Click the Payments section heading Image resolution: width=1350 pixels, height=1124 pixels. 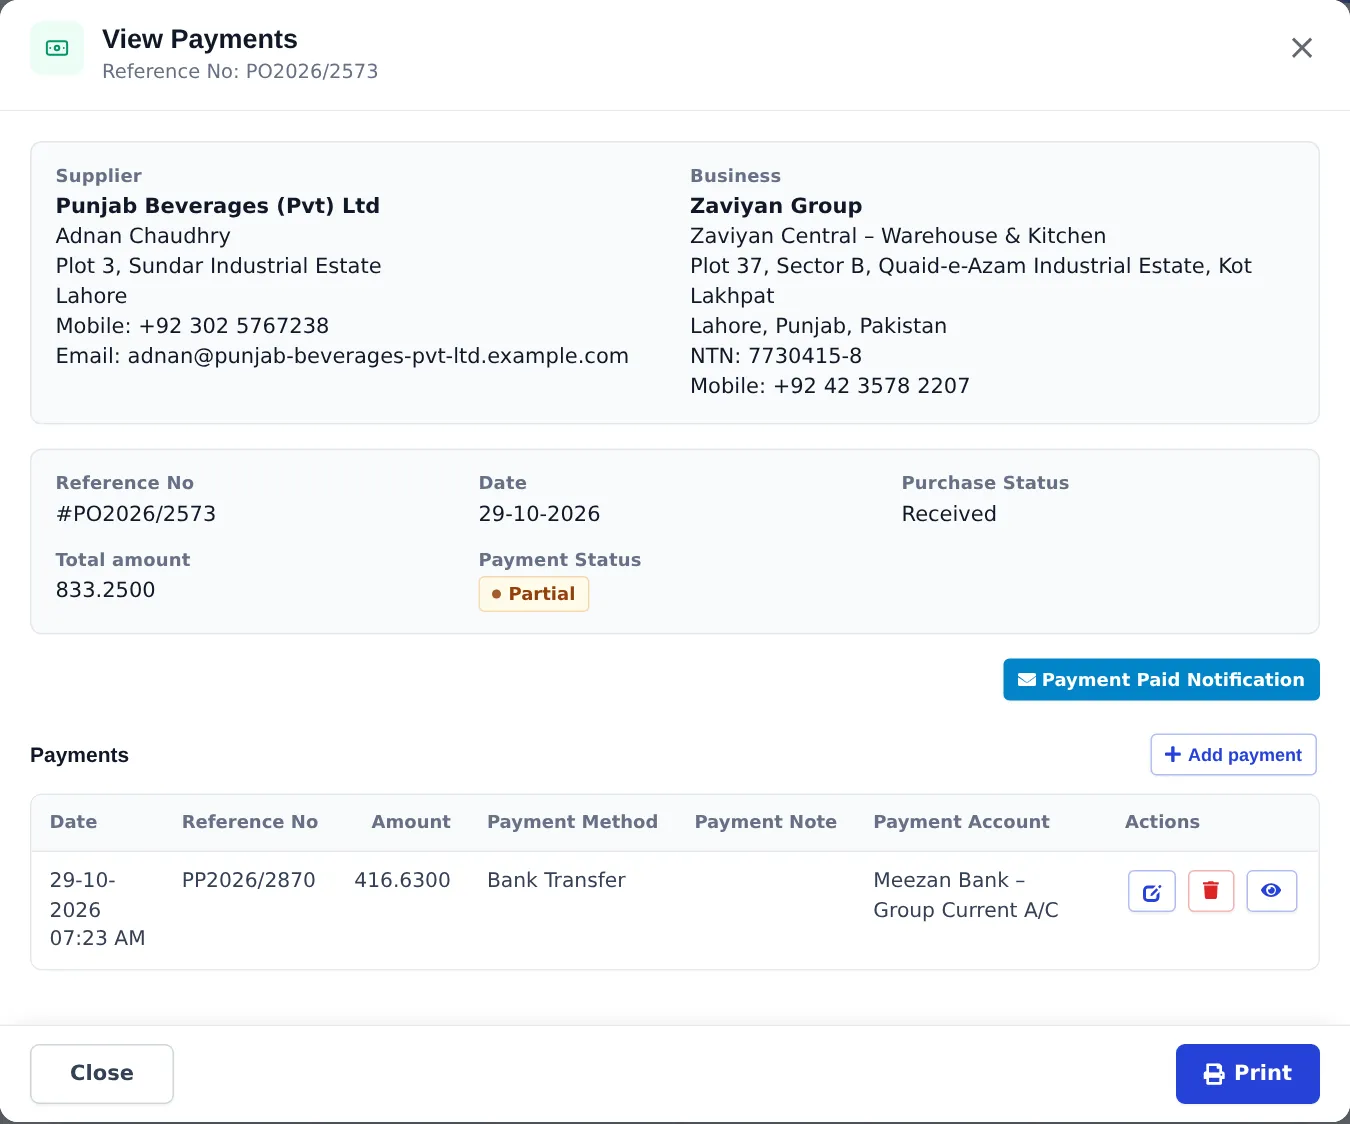[x=79, y=755]
